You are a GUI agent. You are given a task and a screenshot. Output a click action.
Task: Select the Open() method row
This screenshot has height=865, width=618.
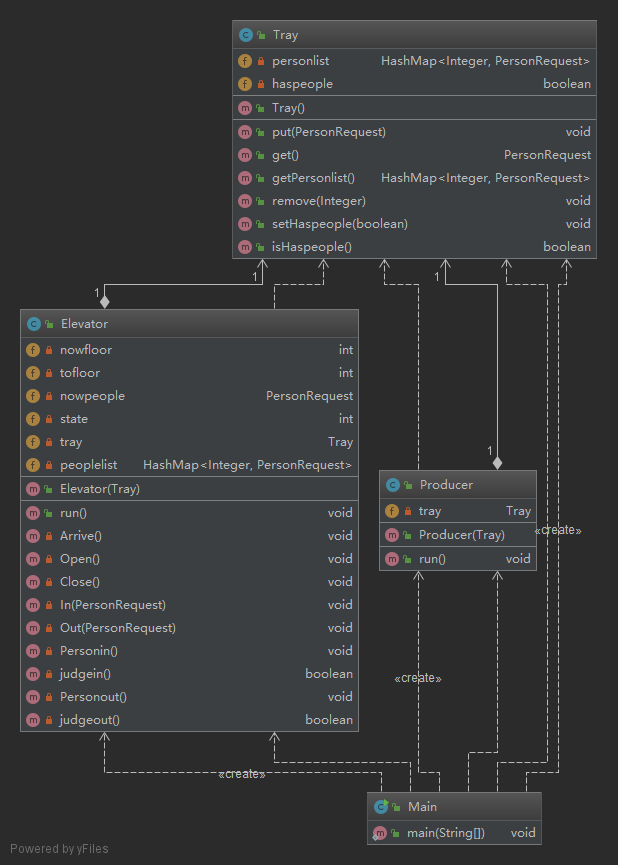pos(189,559)
